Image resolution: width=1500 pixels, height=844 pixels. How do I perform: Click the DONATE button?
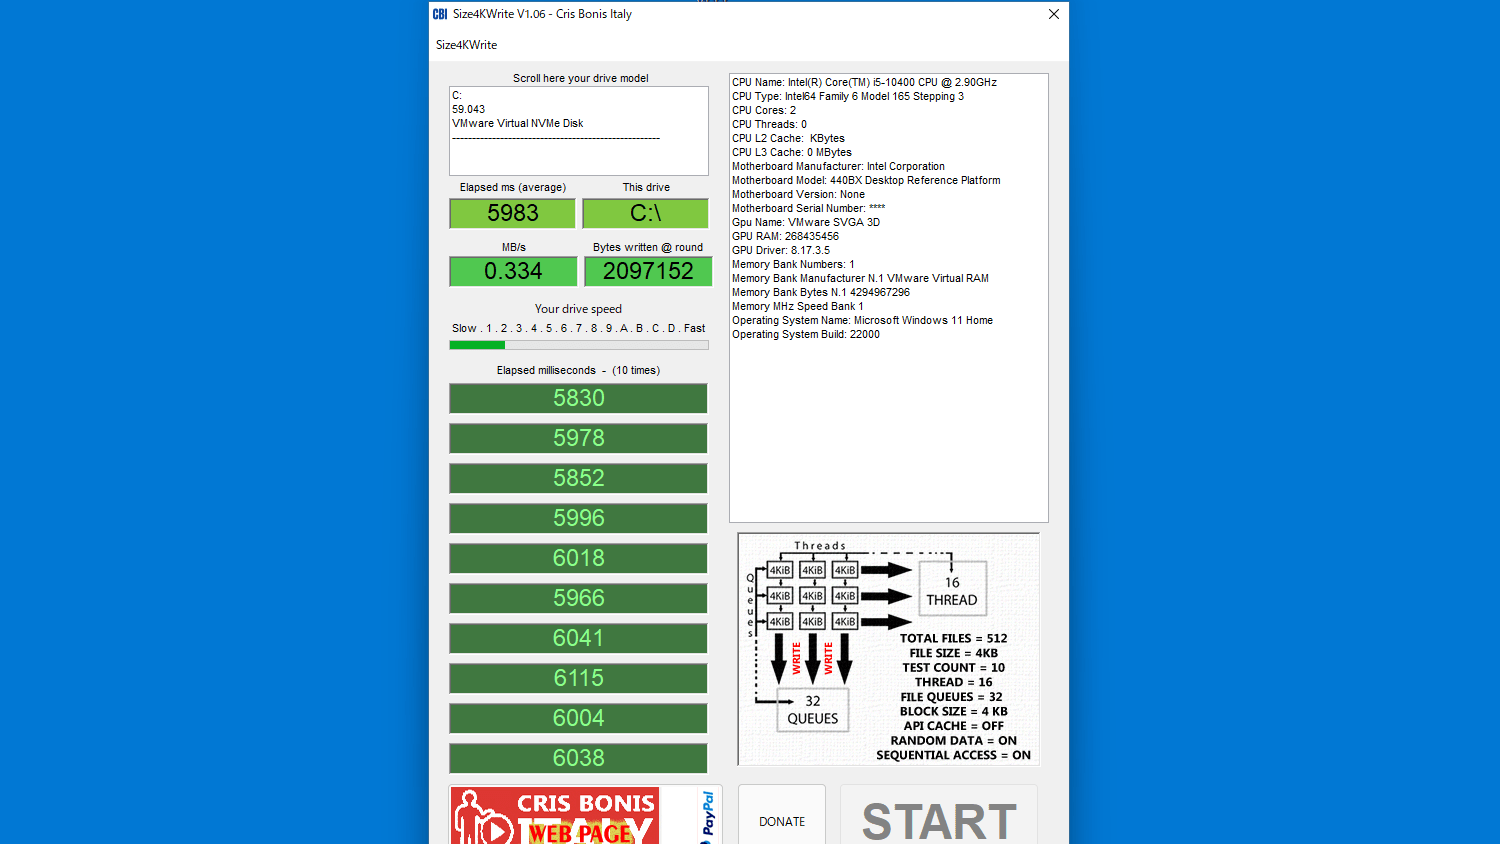click(782, 814)
